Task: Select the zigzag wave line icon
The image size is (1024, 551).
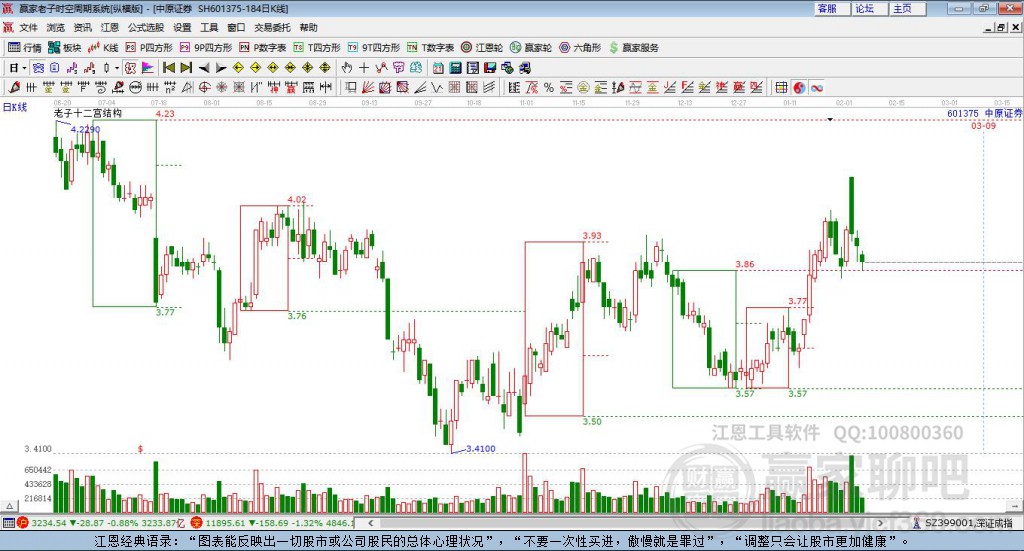Action: [437, 87]
